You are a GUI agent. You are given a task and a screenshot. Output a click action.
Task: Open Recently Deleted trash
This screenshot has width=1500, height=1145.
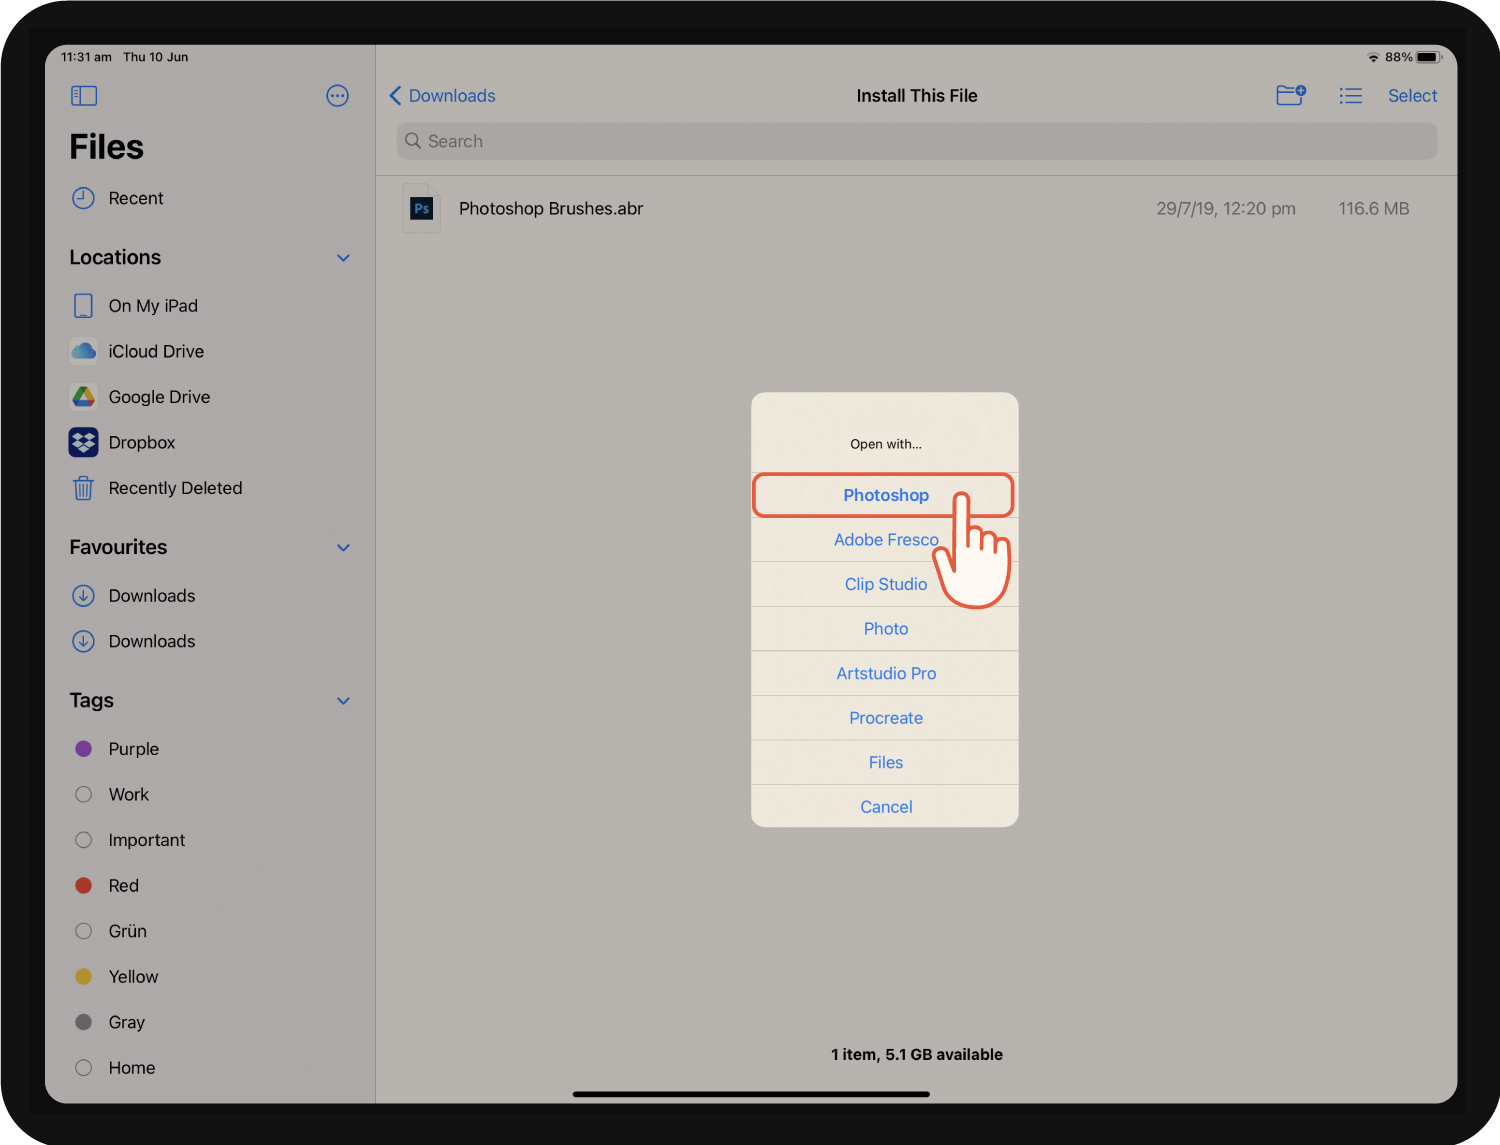pos(156,488)
